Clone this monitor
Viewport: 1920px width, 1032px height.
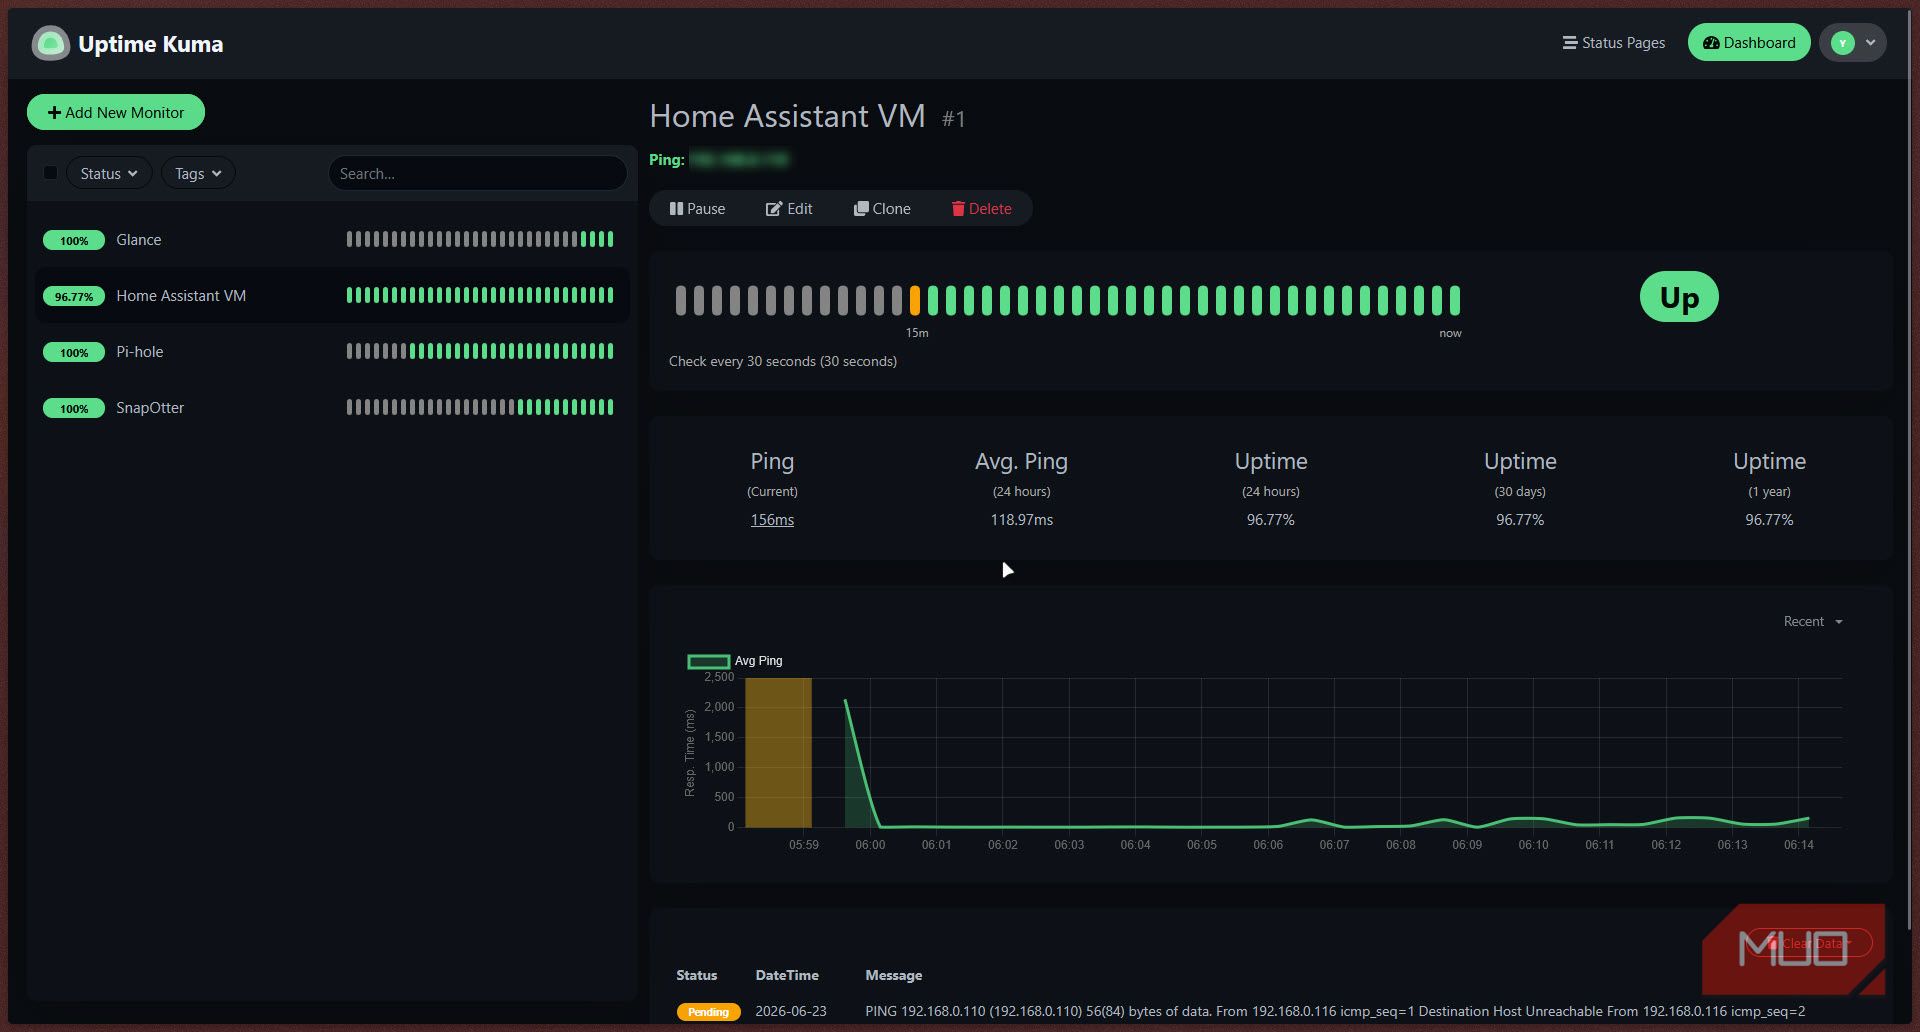[x=882, y=208]
